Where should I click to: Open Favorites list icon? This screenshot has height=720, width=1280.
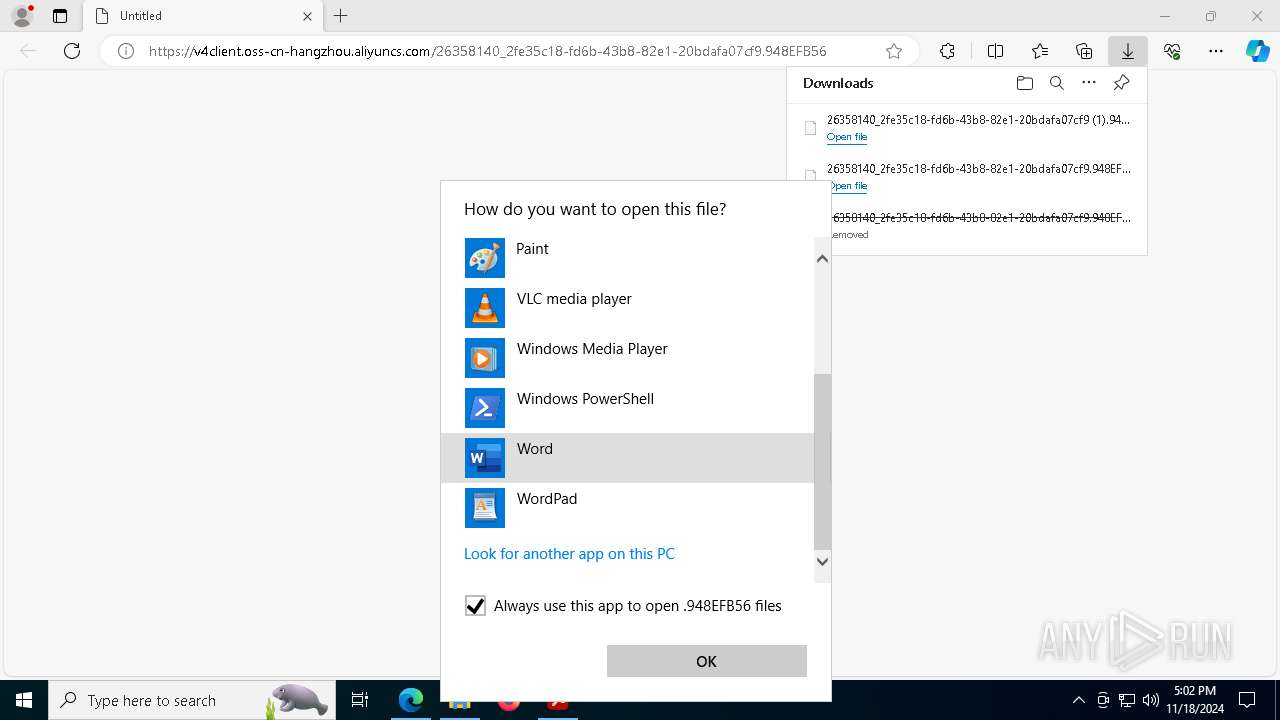[x=1040, y=51]
